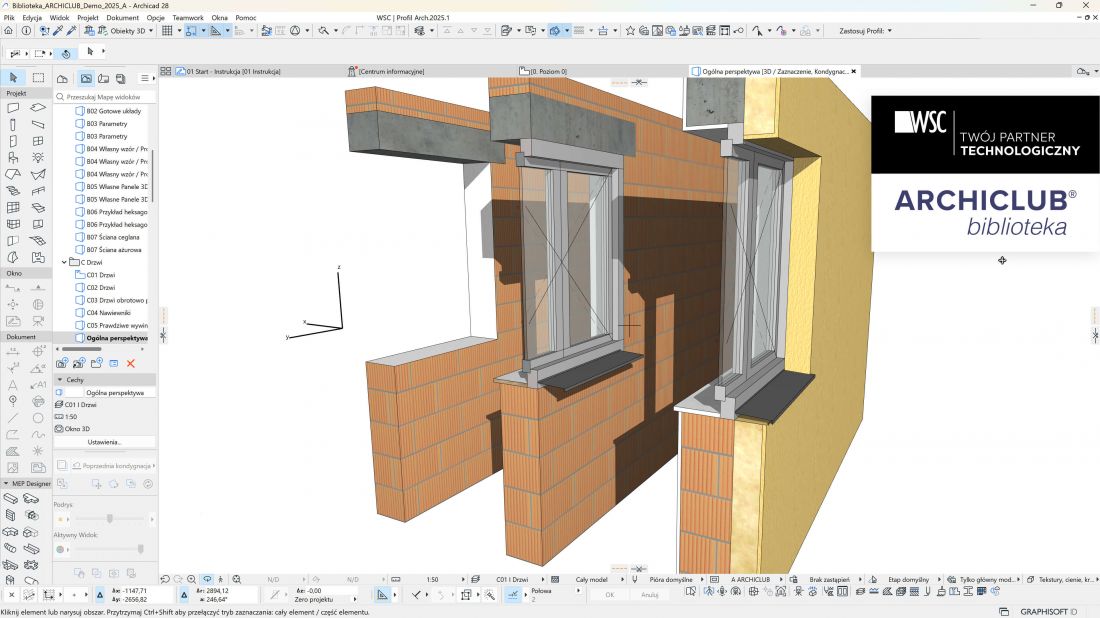Select the Marquee tool in toolbox

tap(38, 78)
